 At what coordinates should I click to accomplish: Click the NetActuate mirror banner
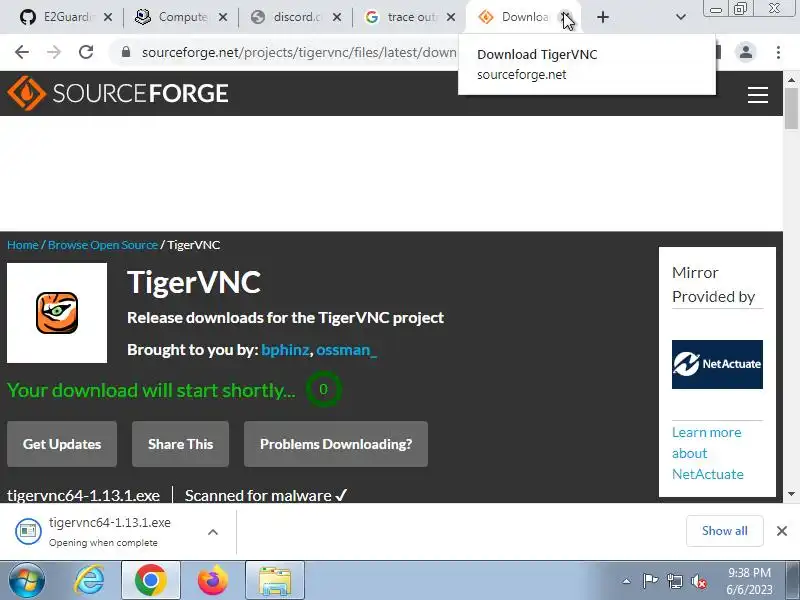point(717,364)
